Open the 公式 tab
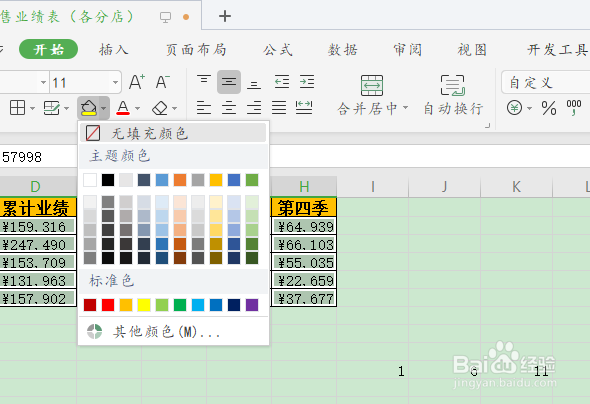 pos(278,49)
